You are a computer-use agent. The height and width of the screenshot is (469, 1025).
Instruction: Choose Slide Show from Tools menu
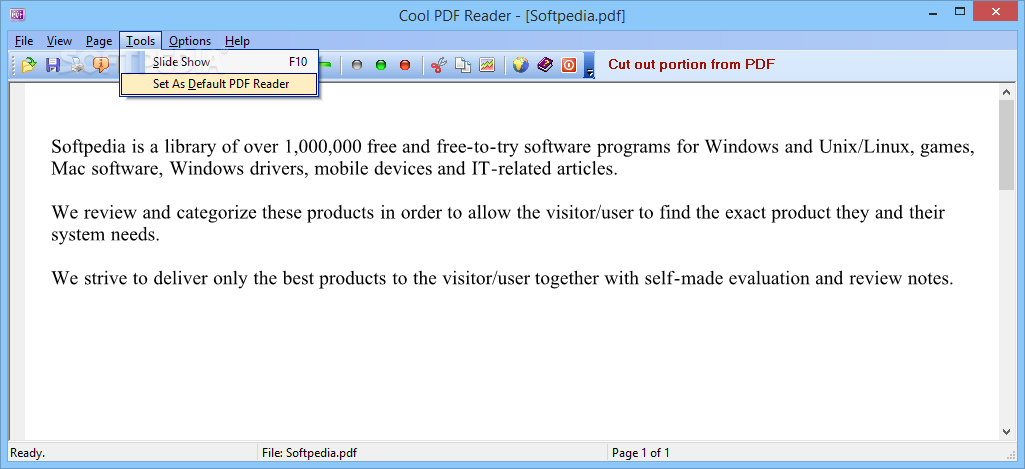(219, 62)
